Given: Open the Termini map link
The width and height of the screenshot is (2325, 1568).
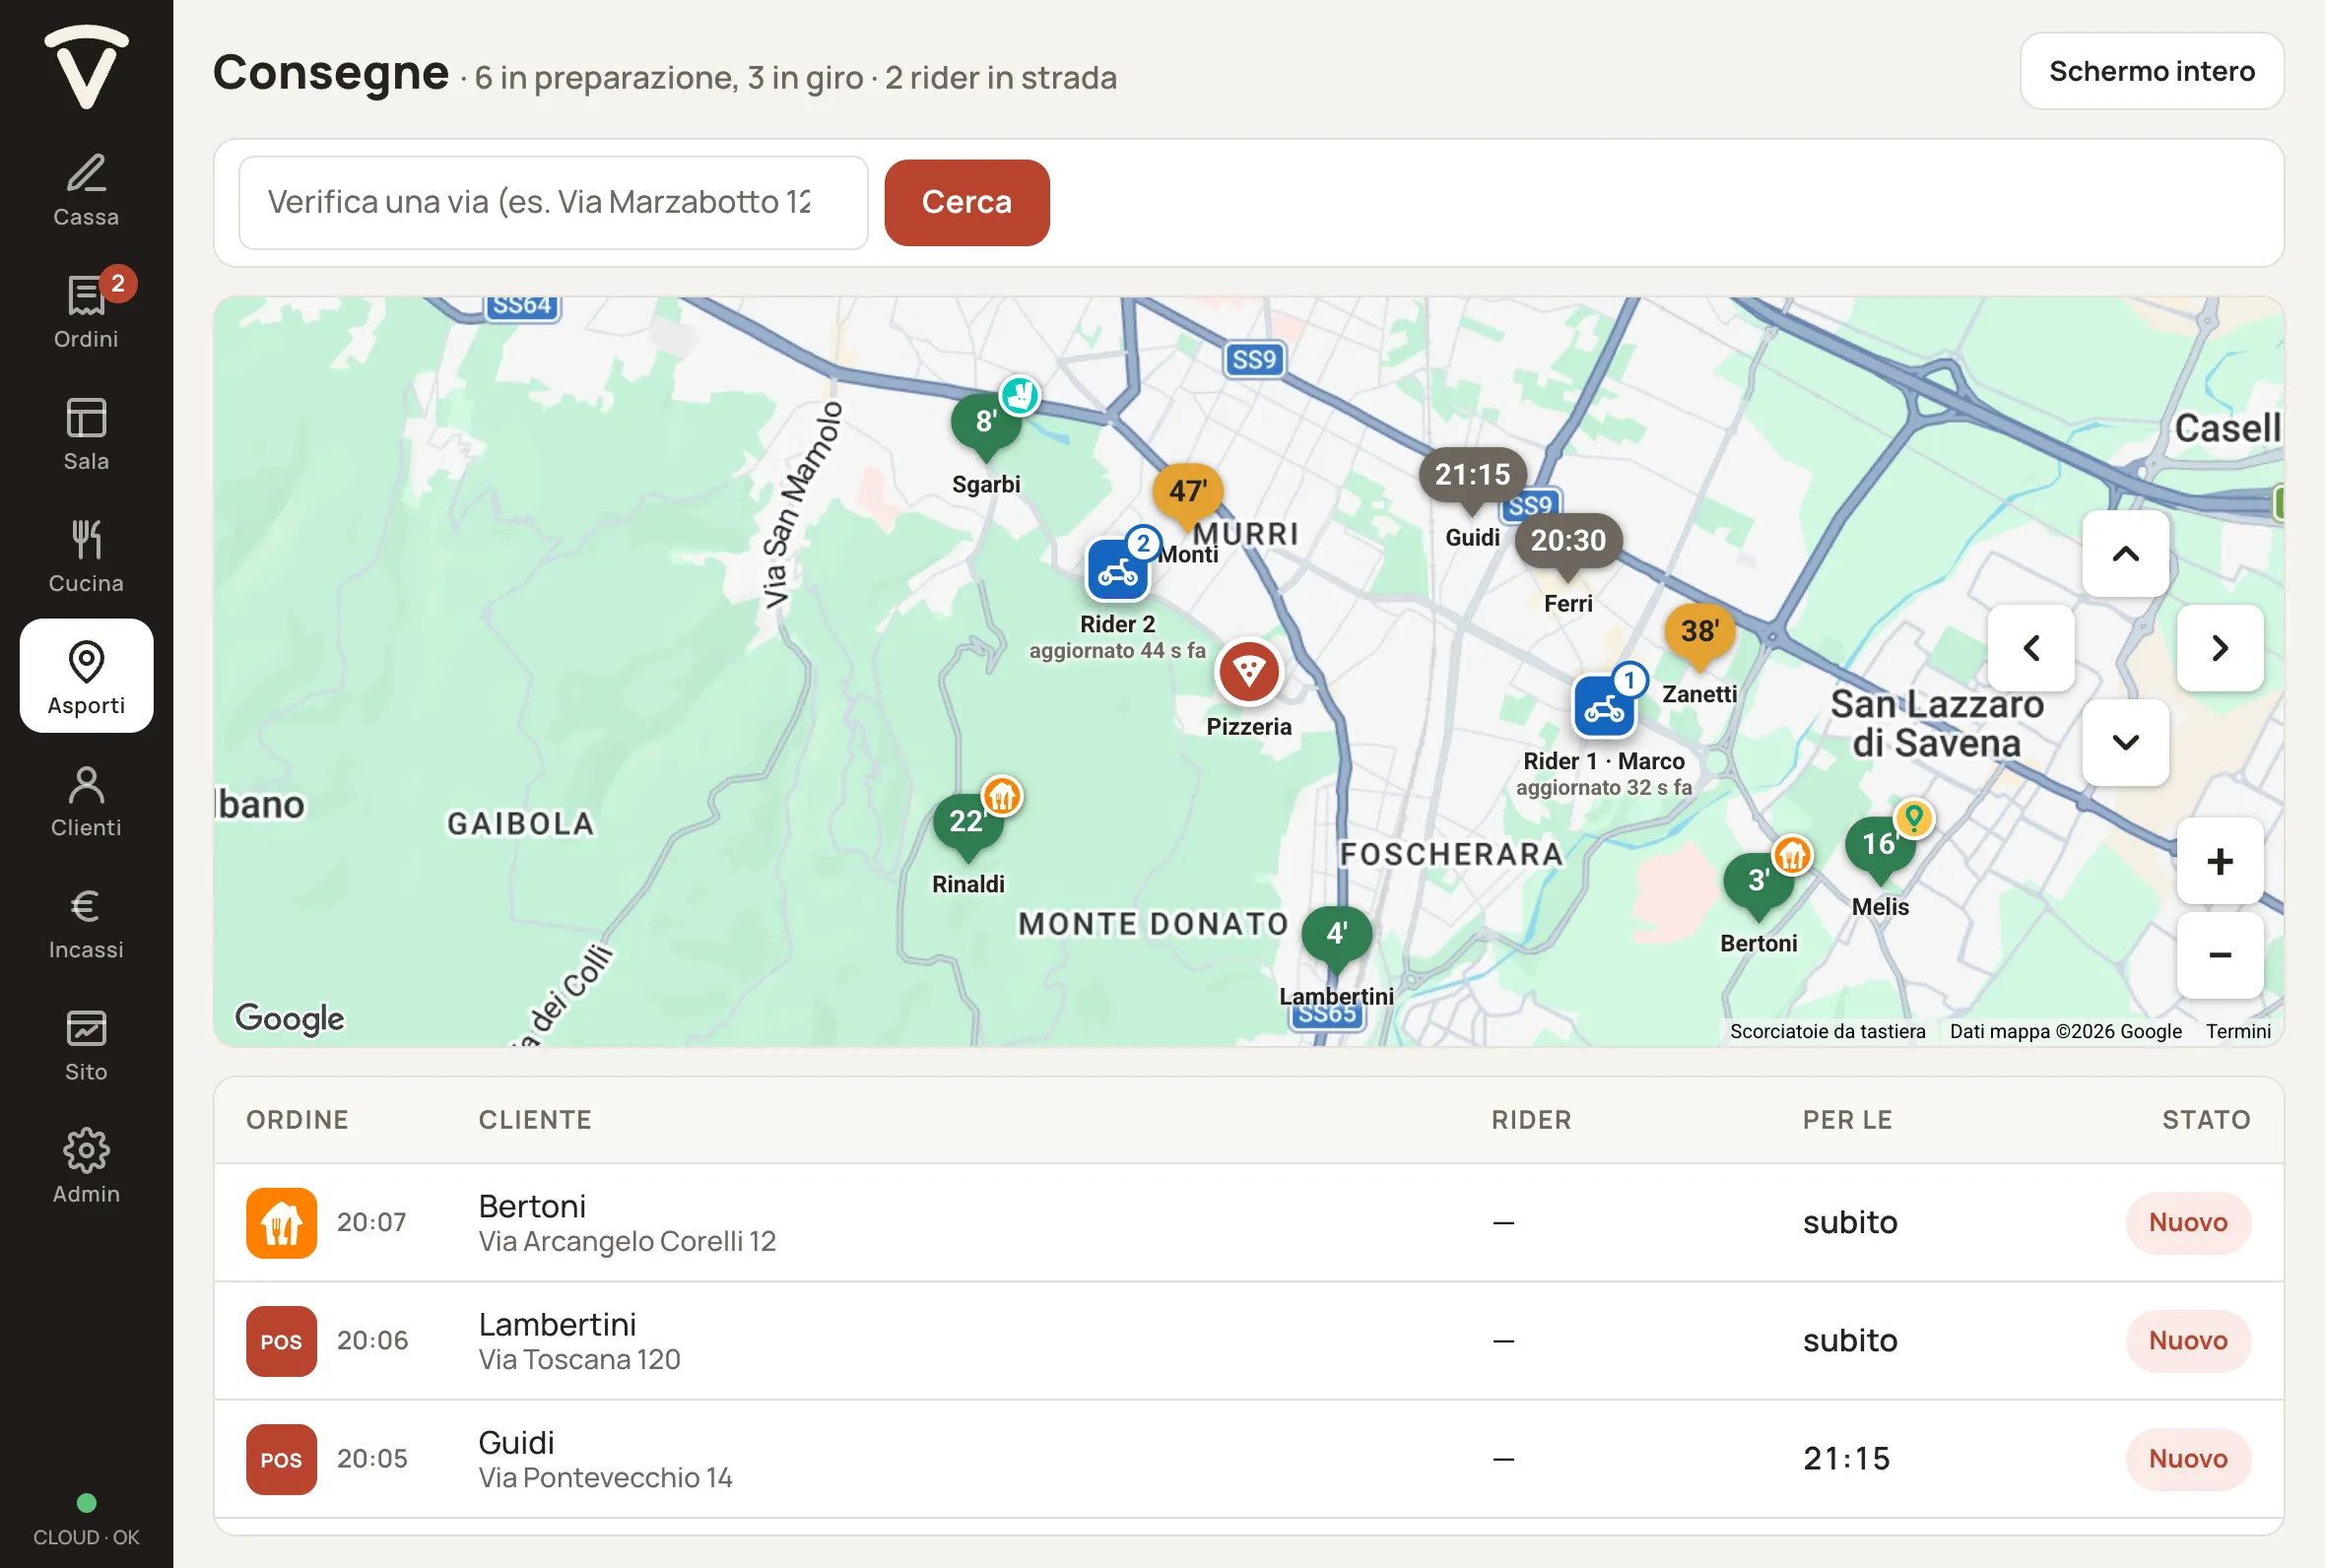Looking at the screenshot, I should coord(2237,1031).
